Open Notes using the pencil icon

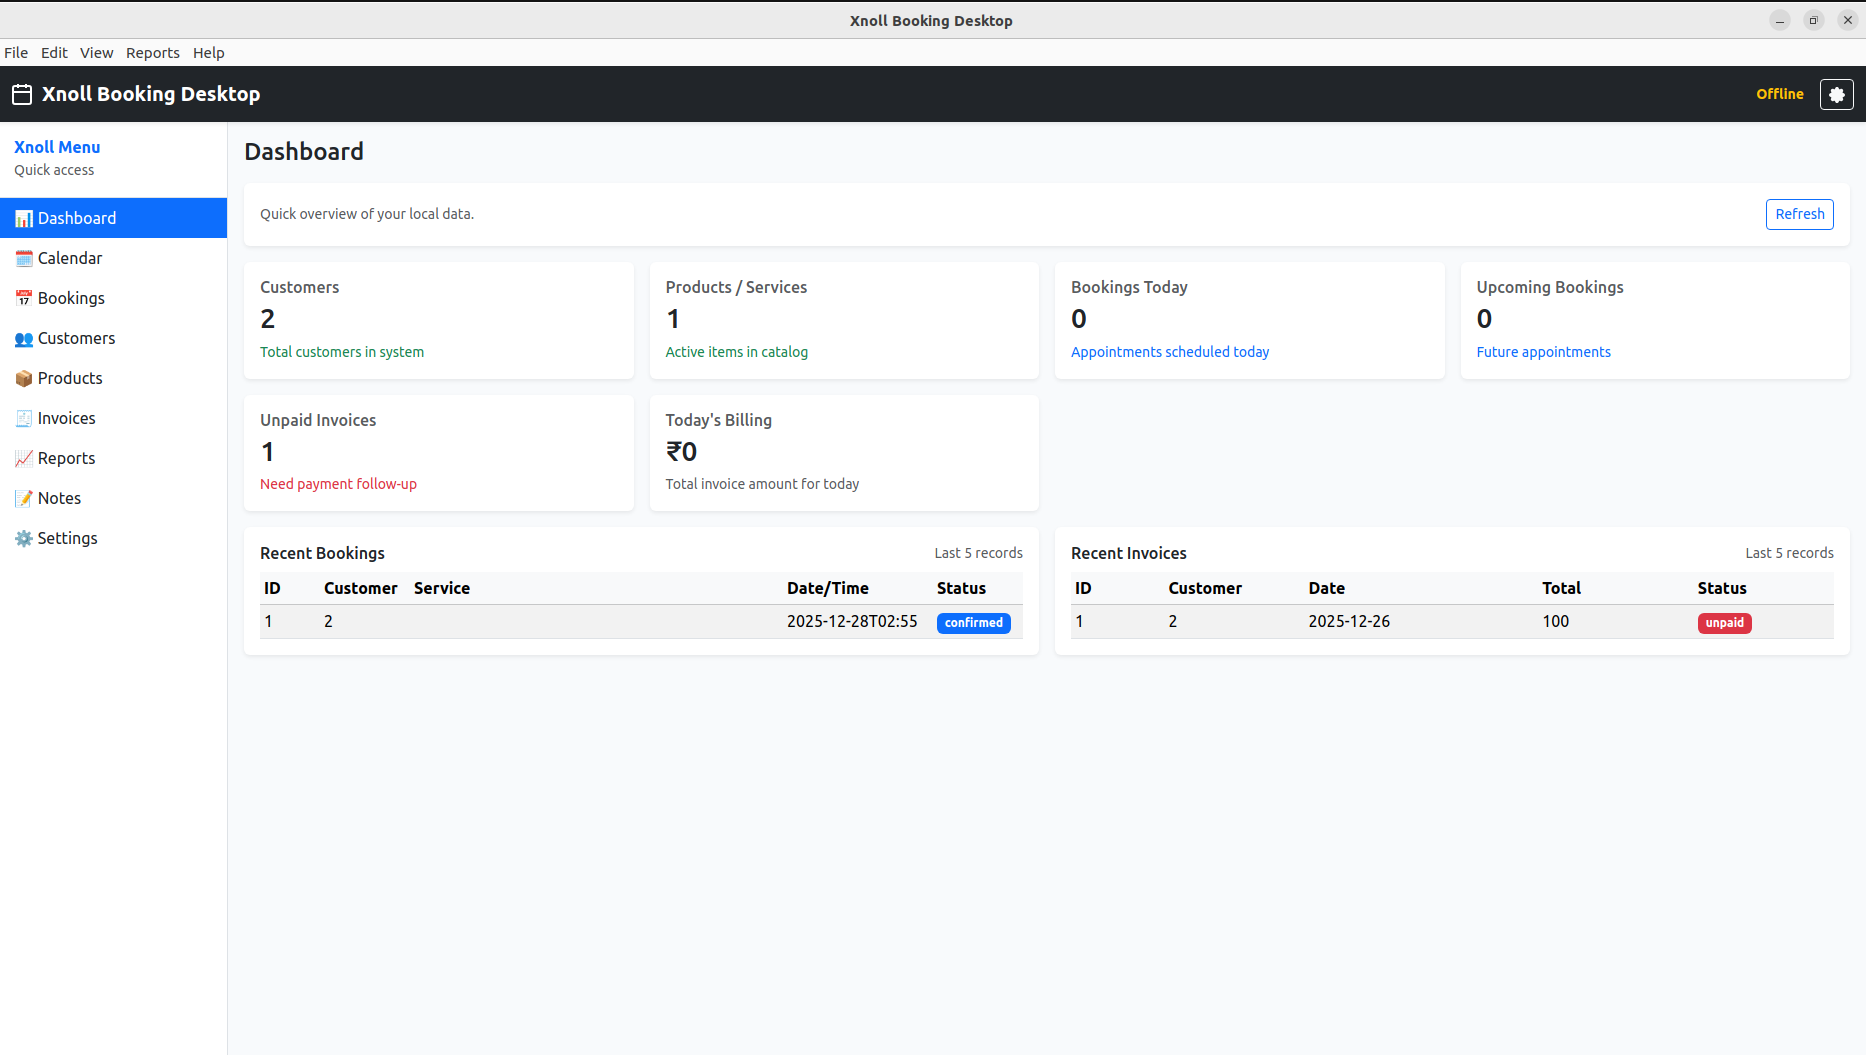click(x=24, y=498)
